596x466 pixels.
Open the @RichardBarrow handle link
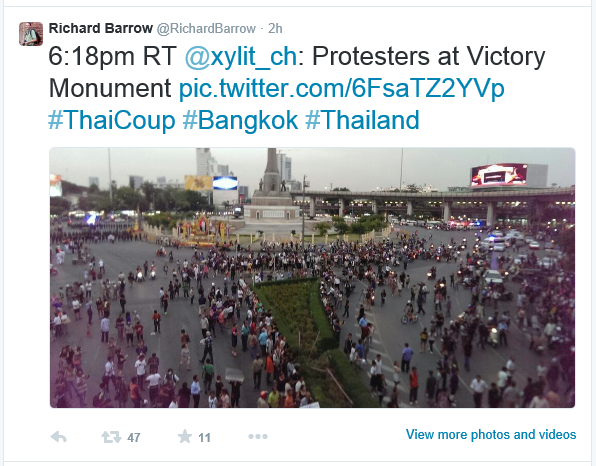[x=206, y=29]
